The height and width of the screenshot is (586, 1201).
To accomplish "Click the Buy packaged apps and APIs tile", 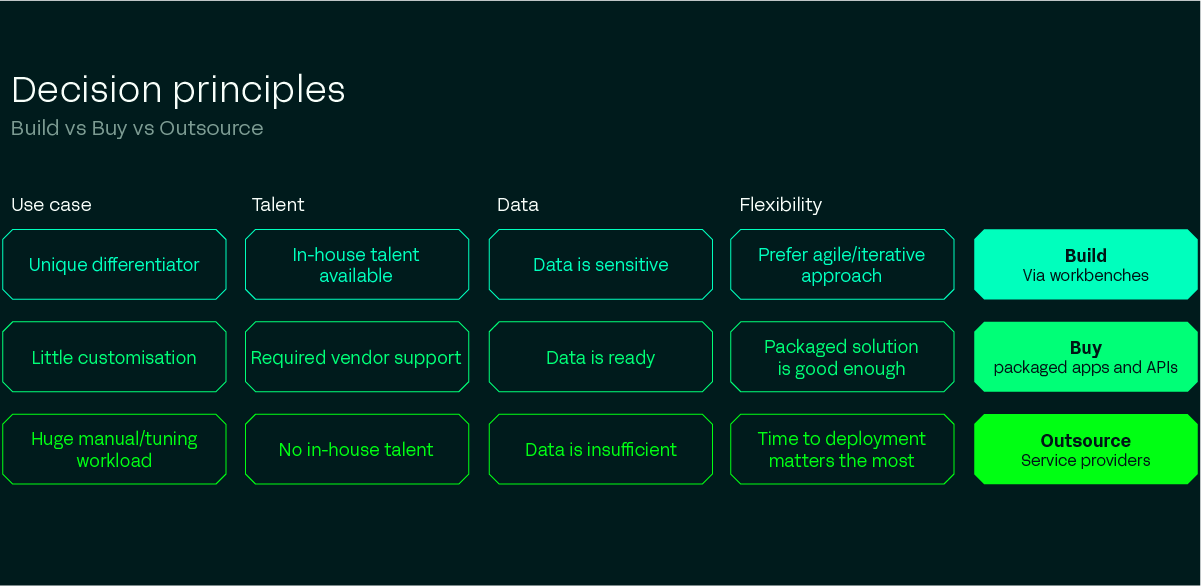I will pyautogui.click(x=1086, y=357).
